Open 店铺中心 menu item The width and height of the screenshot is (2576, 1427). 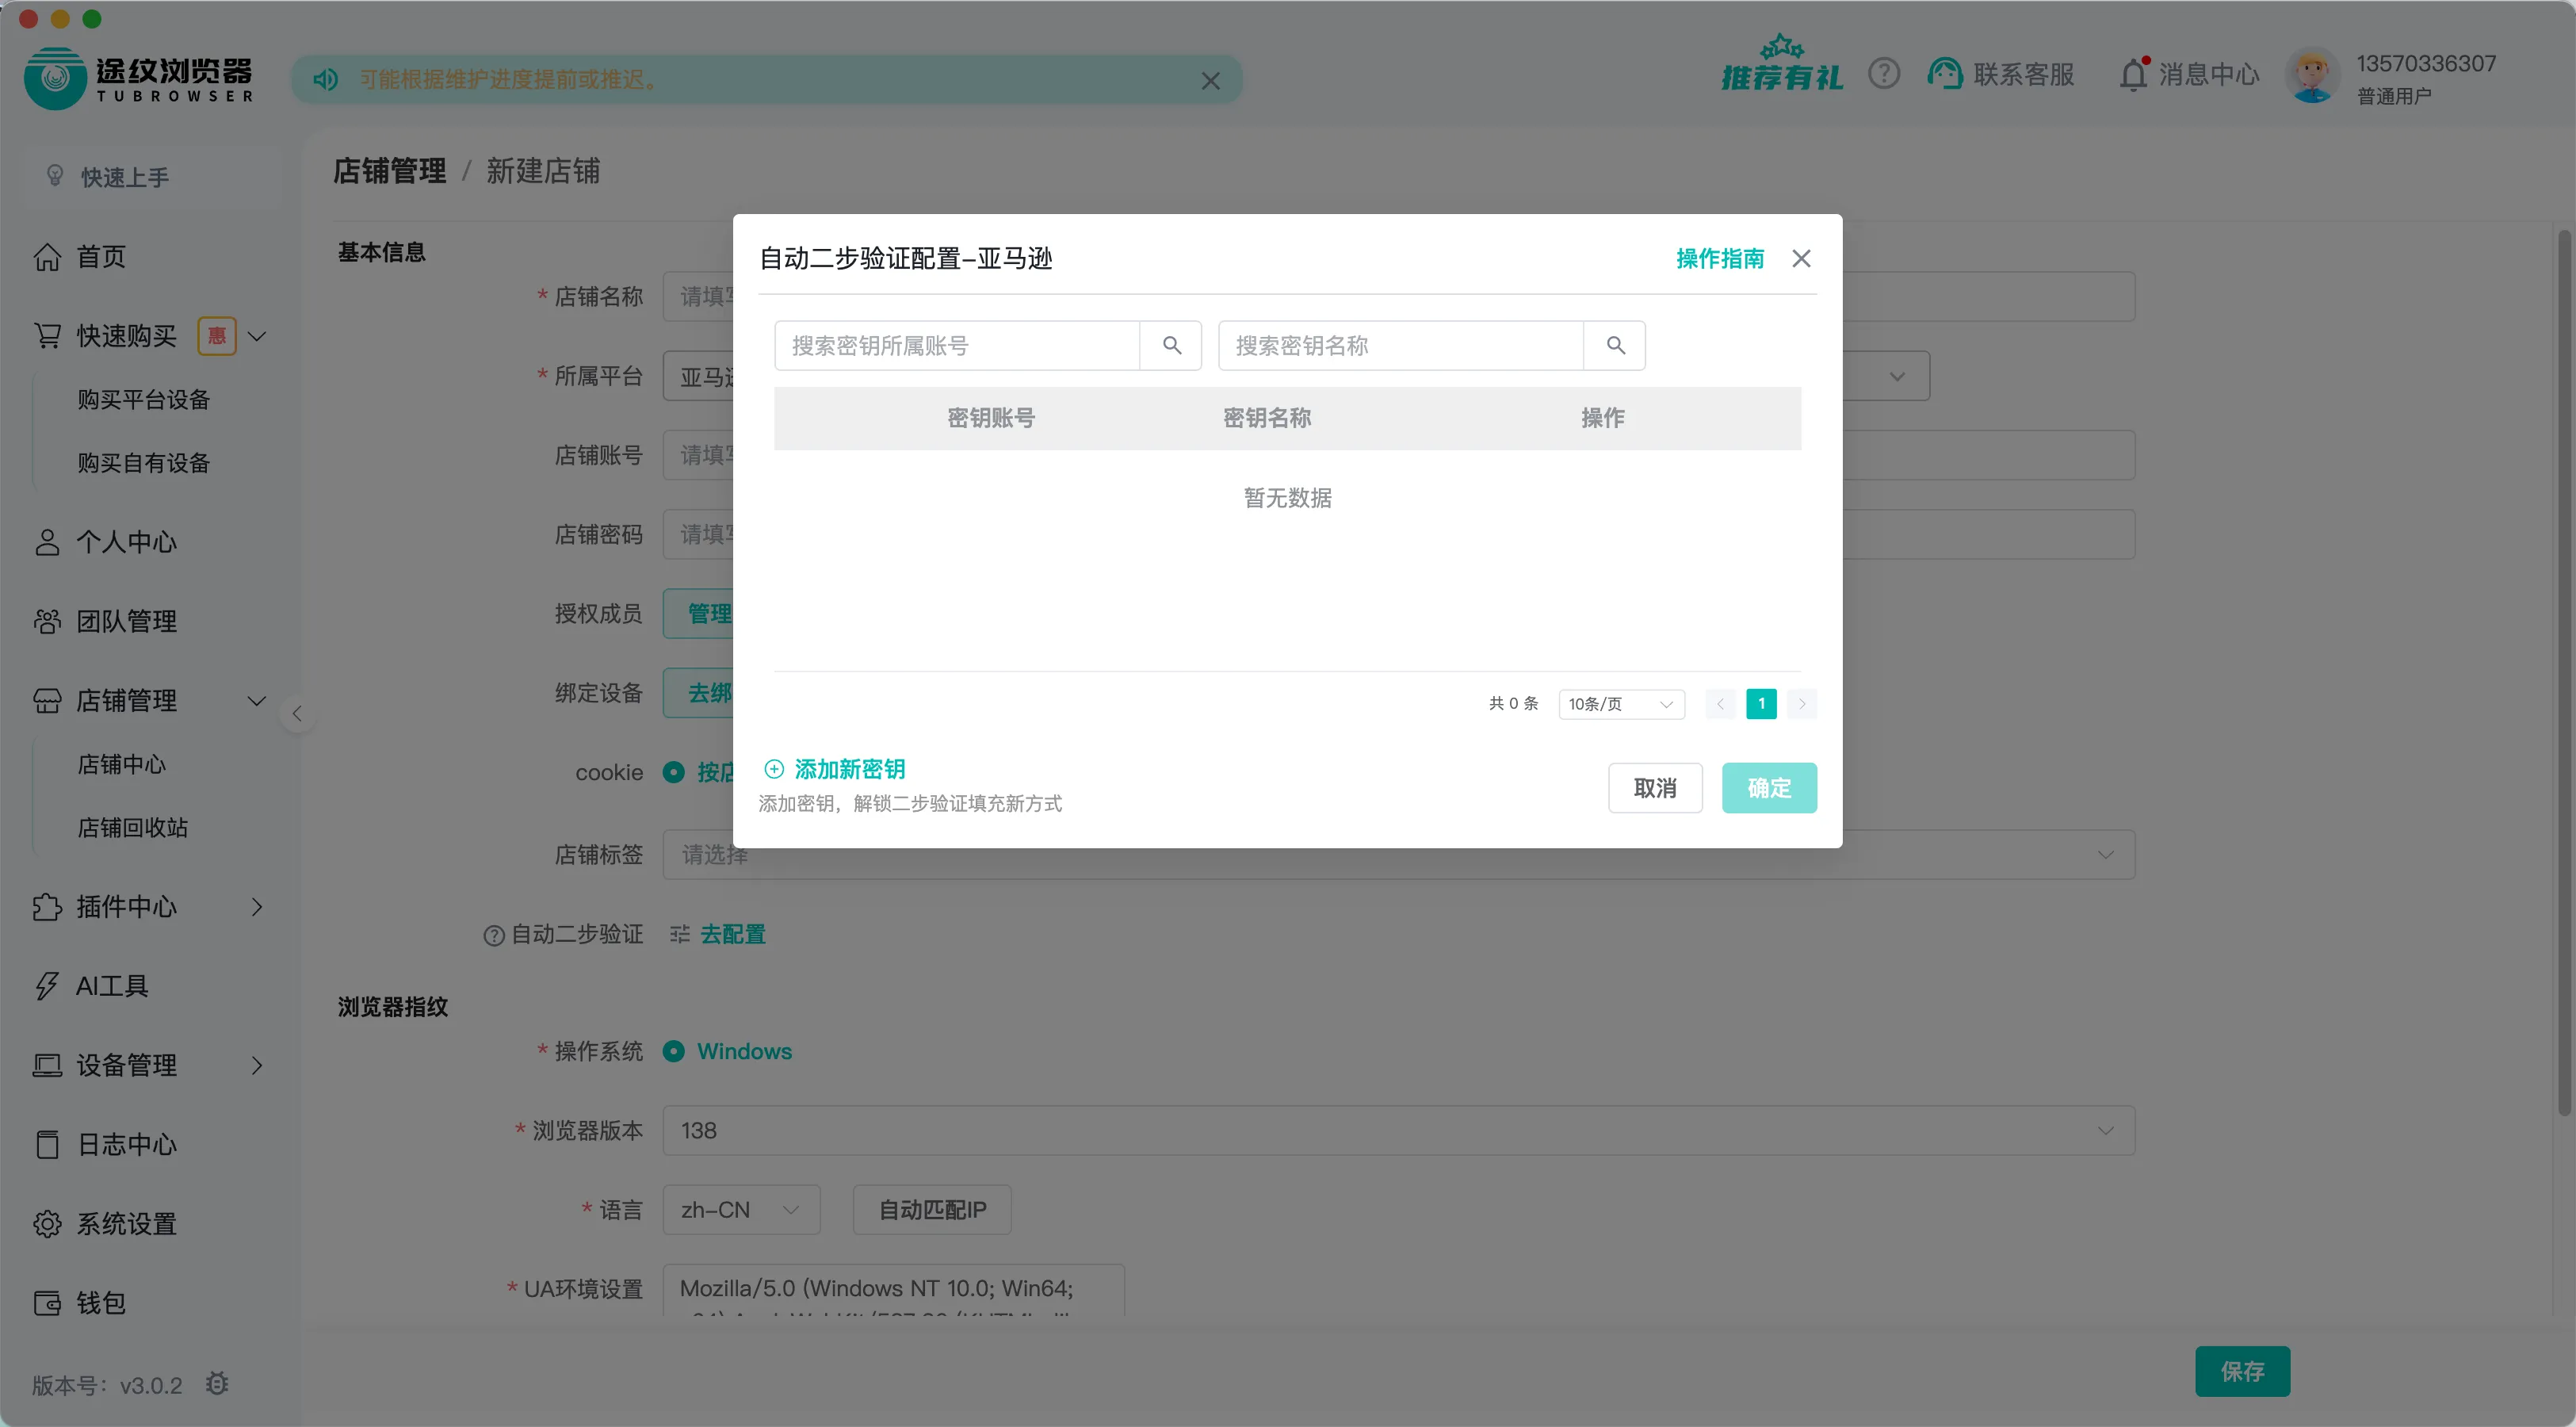click(x=122, y=764)
